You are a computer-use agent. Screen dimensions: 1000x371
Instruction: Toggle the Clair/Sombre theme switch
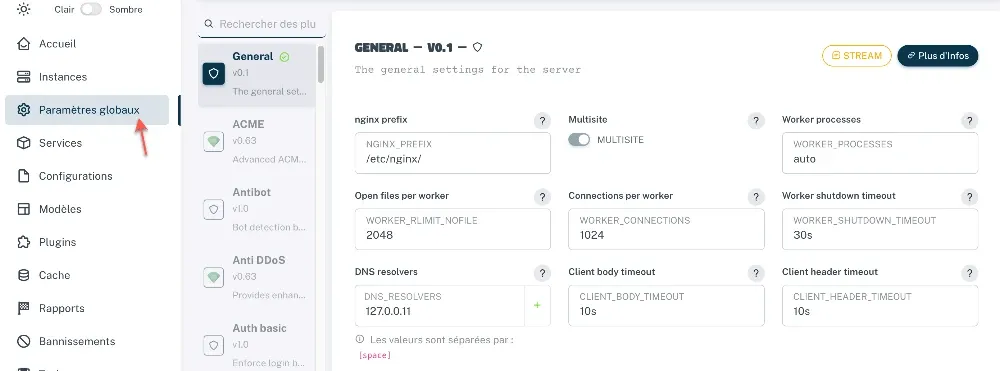tap(91, 10)
